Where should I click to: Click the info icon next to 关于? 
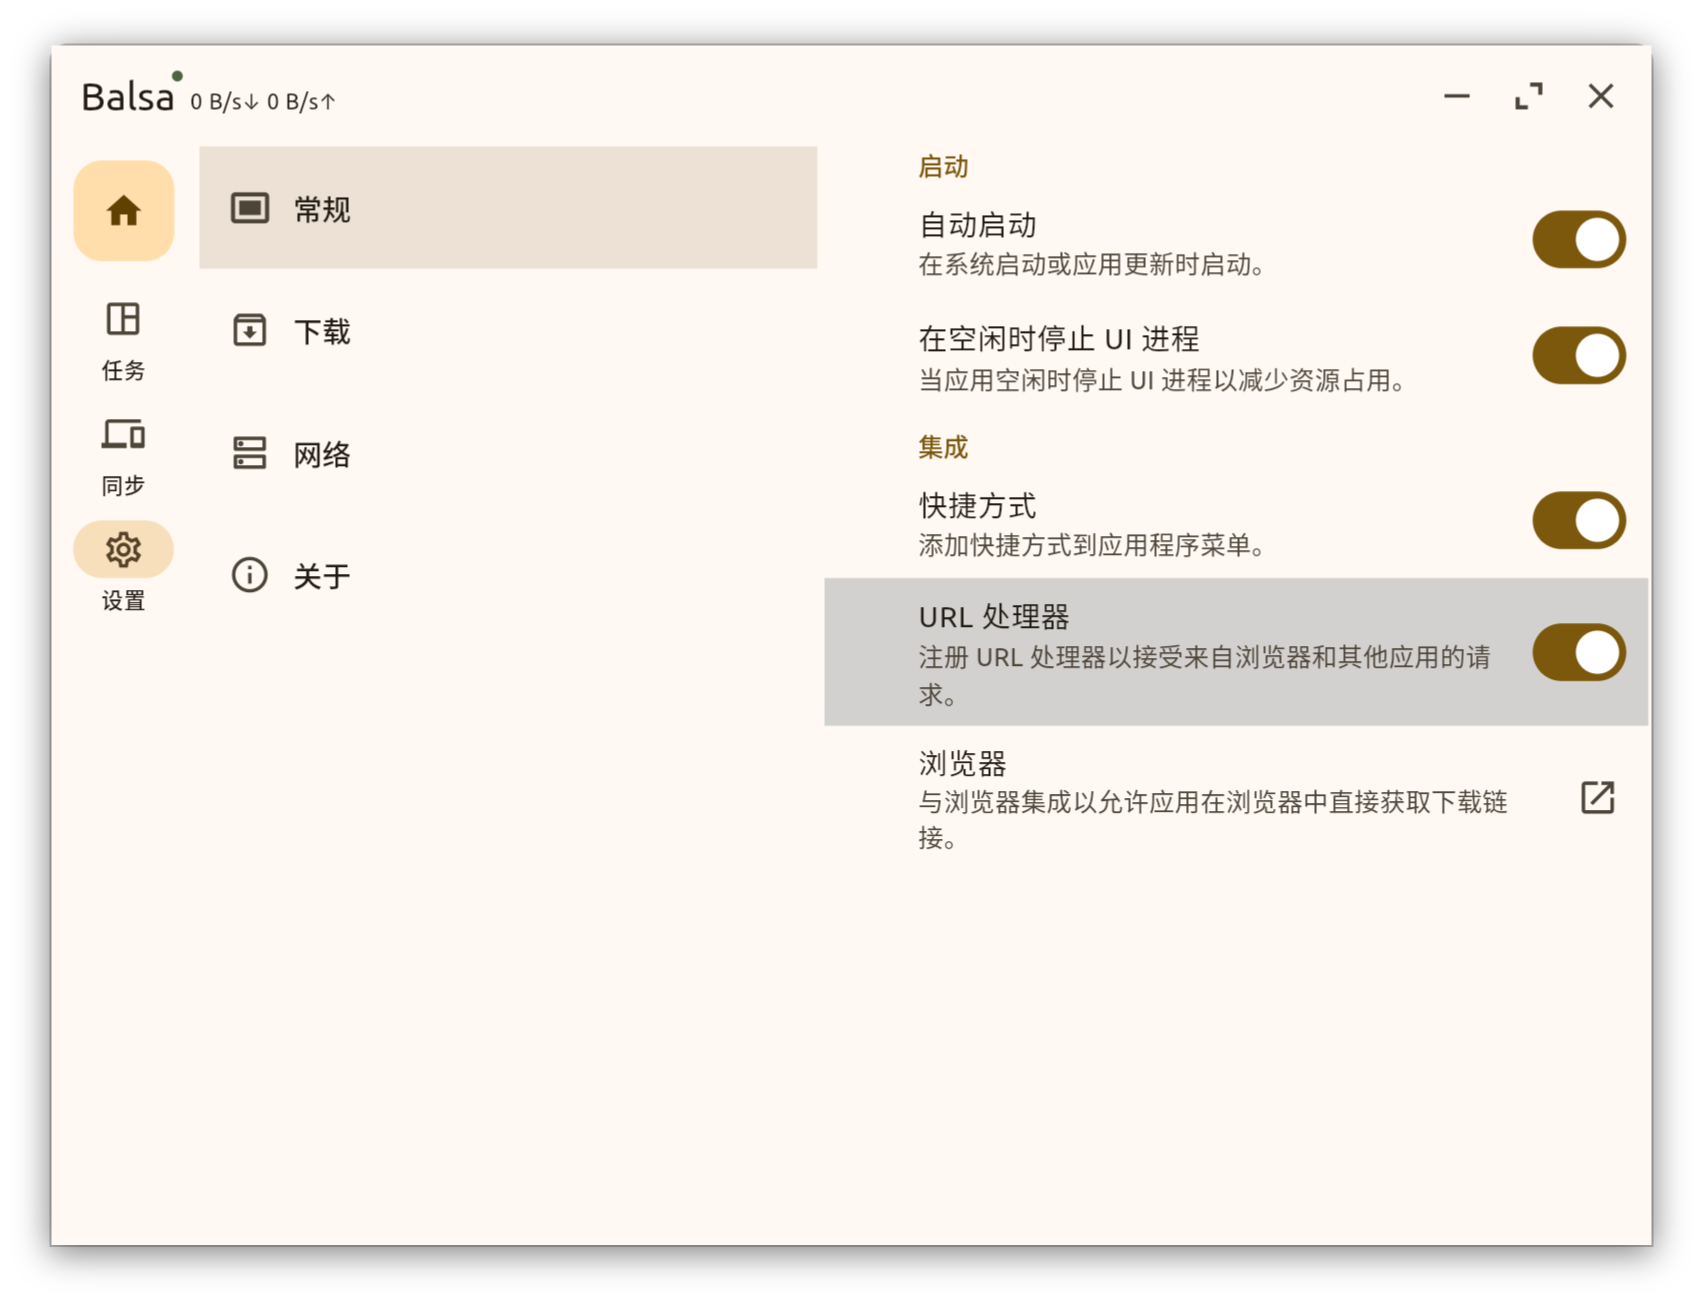249,575
